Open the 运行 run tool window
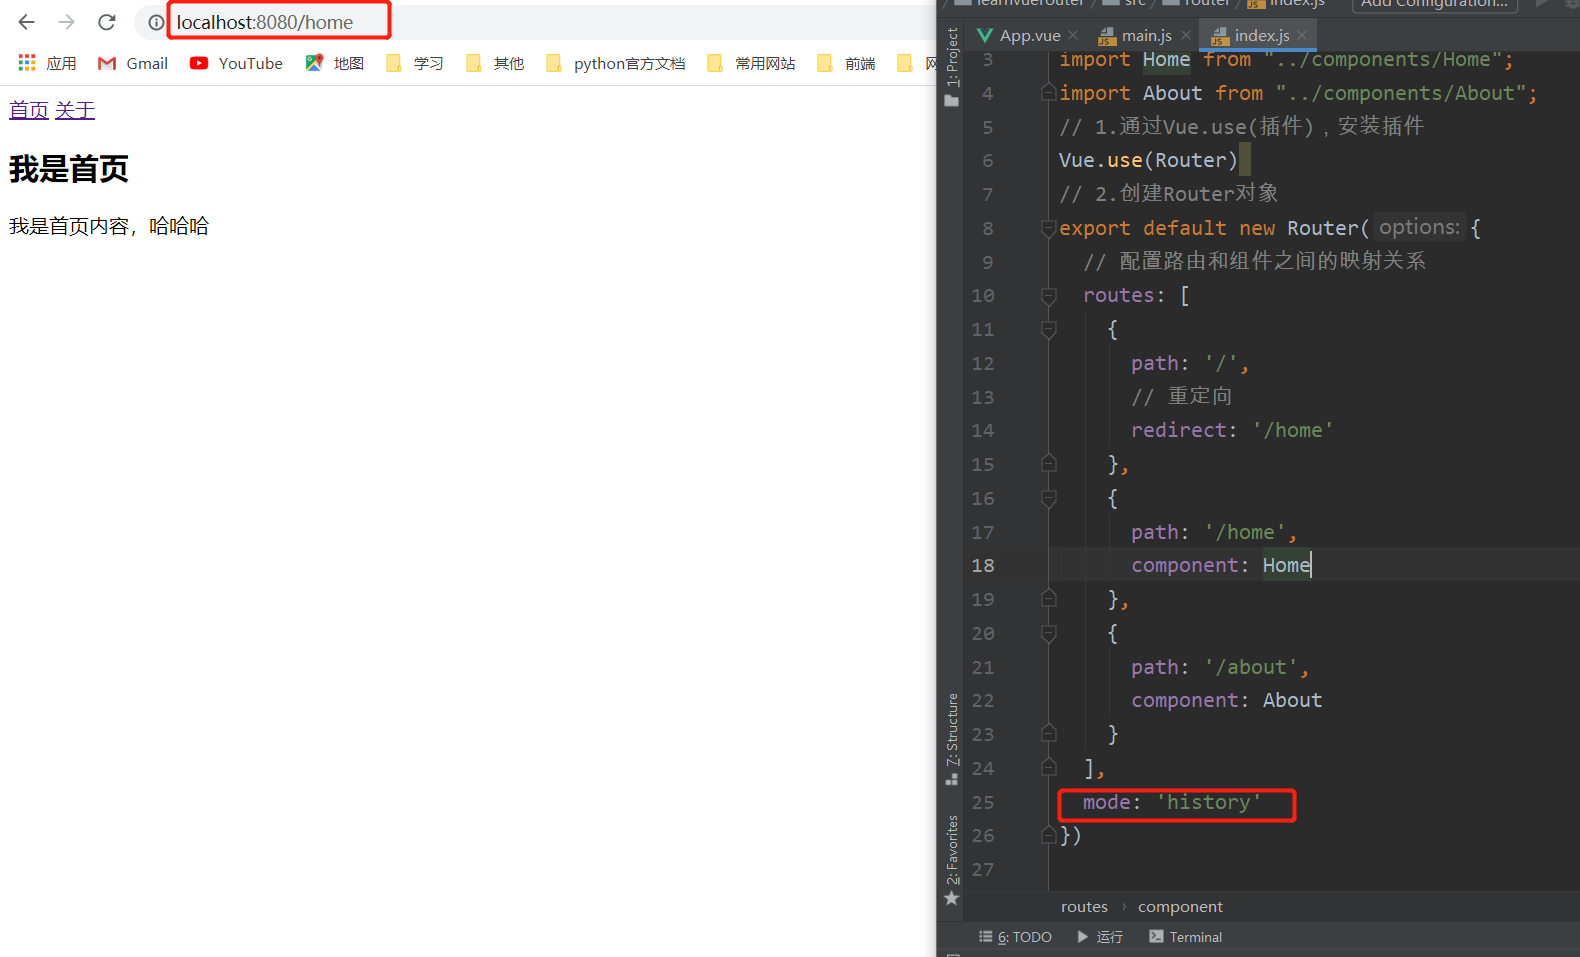The image size is (1580, 957). click(1100, 937)
